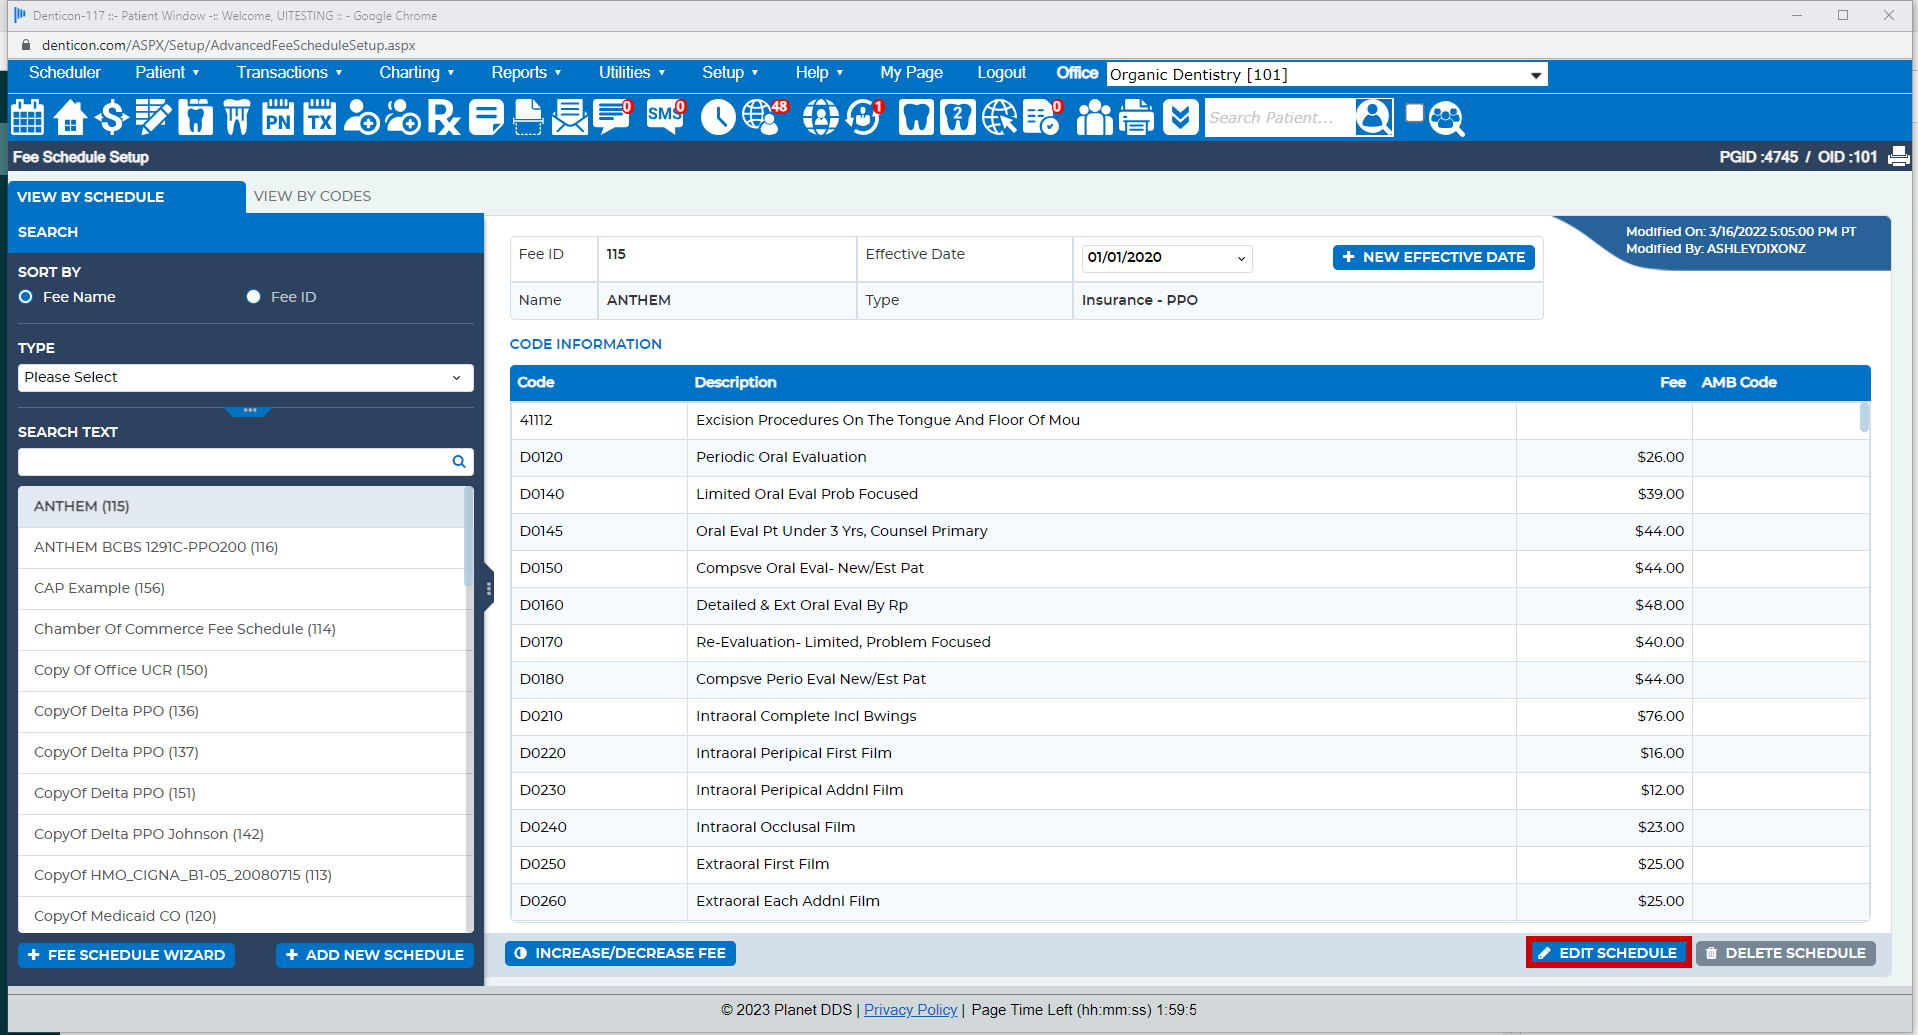Select the Fee Name sort option

[26, 297]
